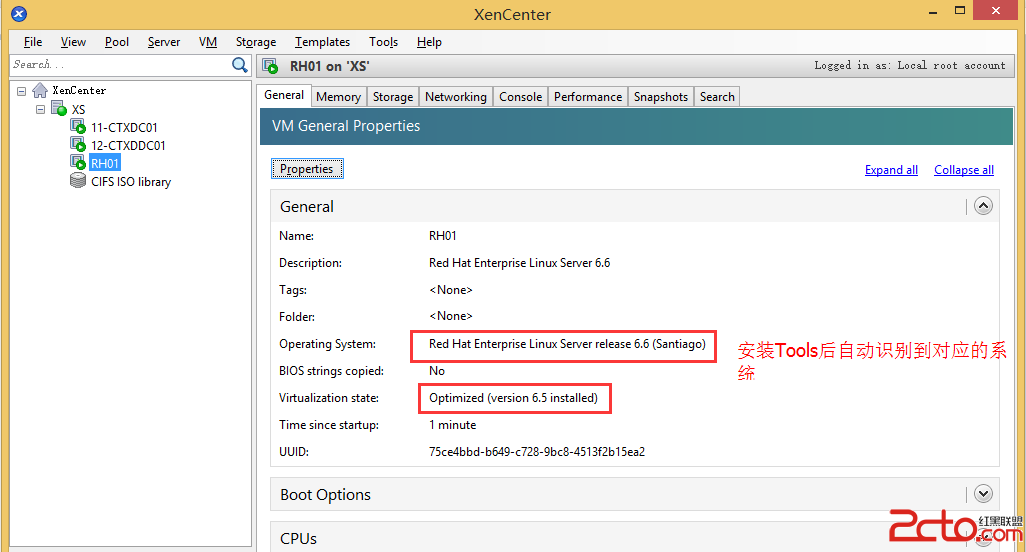The width and height of the screenshot is (1026, 552).
Task: Open the Storage menu
Action: [256, 42]
